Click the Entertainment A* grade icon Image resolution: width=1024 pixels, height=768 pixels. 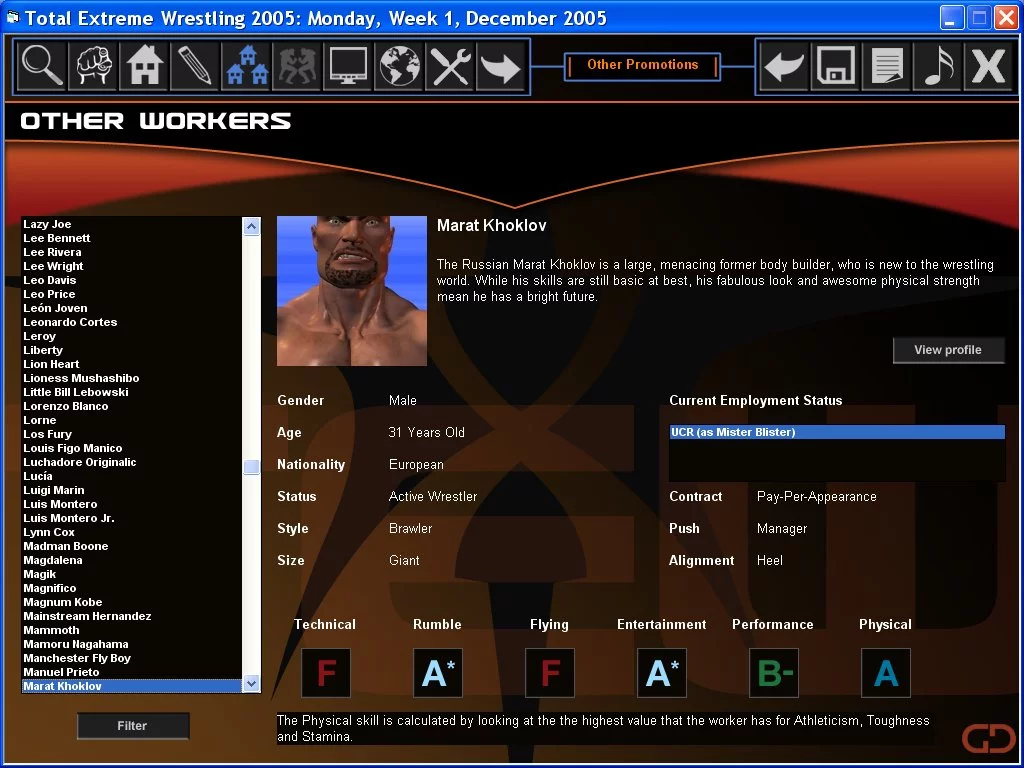pos(662,673)
